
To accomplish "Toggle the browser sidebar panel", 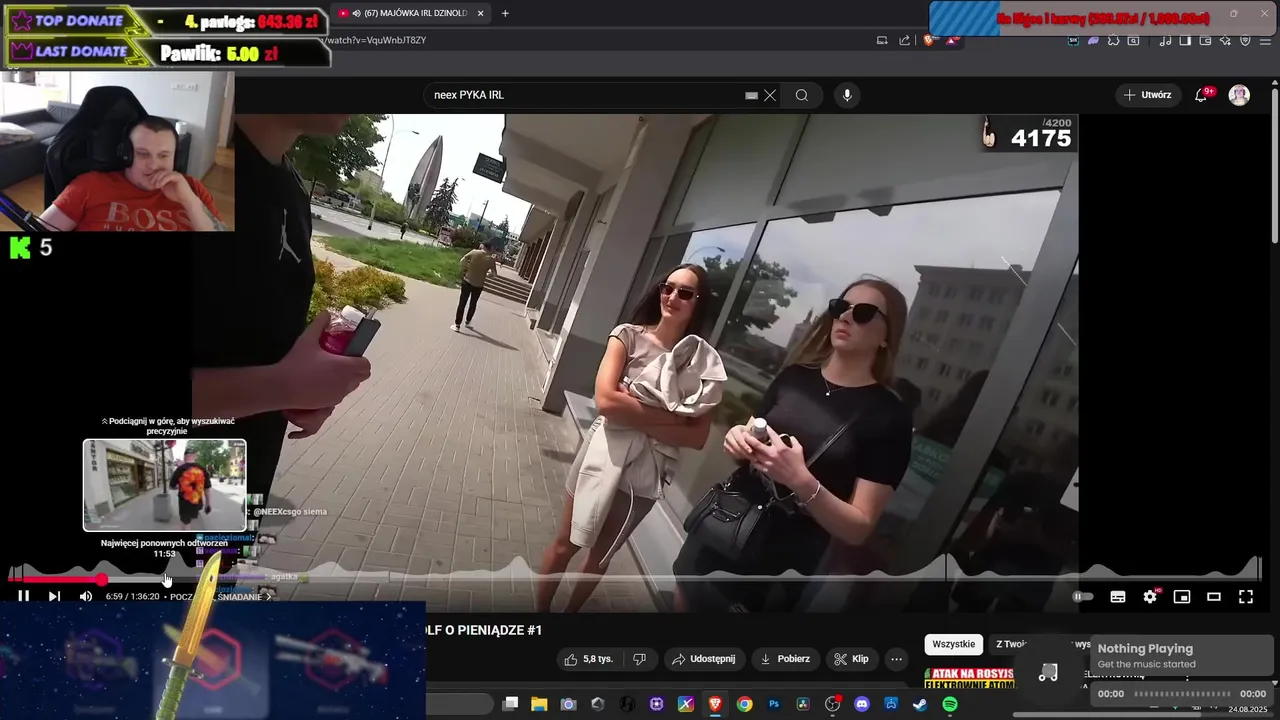I will (x=1185, y=40).
